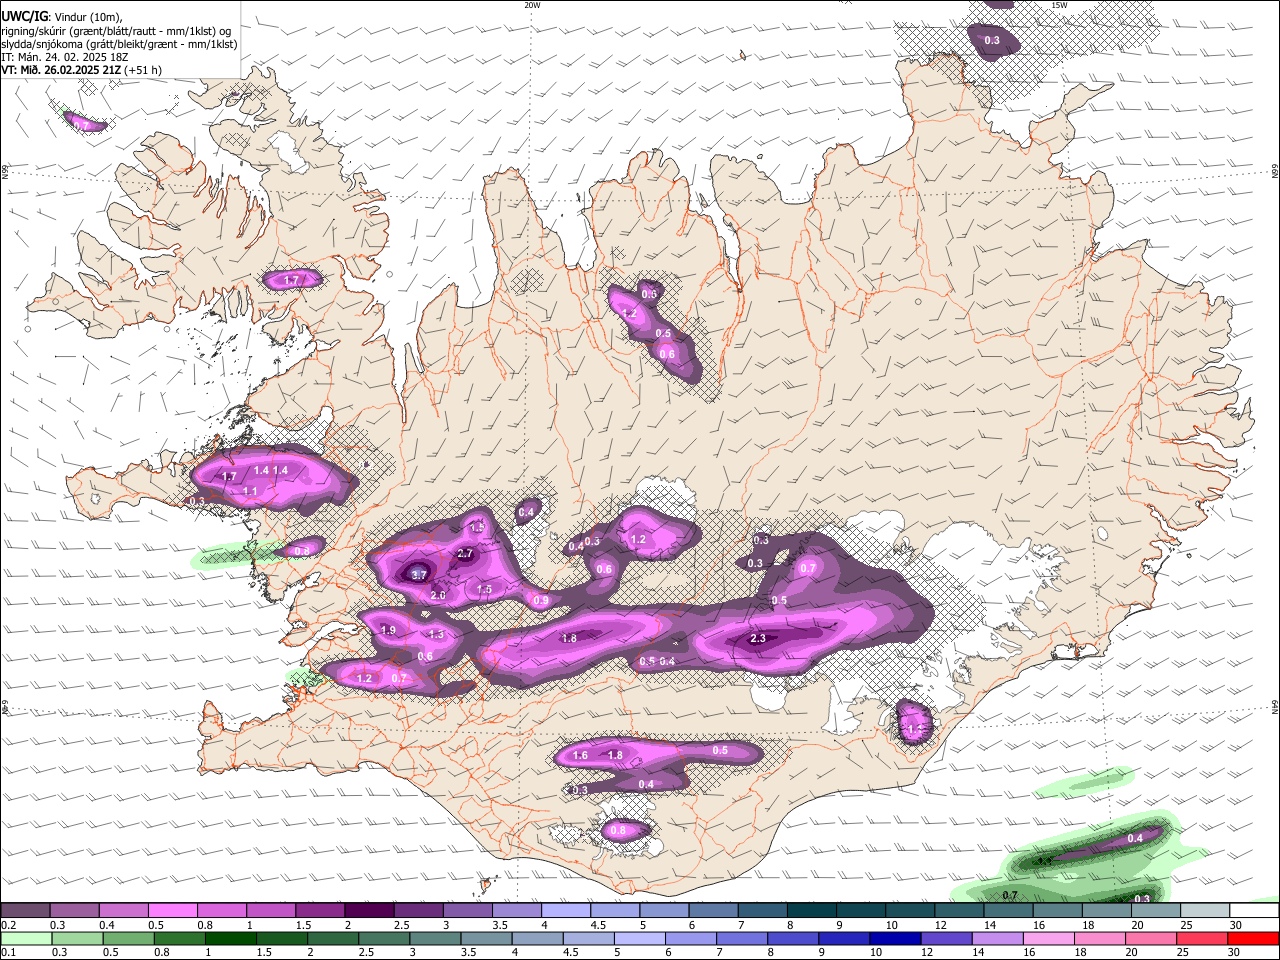Click the pale gray 25 swatch in upper legend row
Image resolution: width=1280 pixels, height=960 pixels.
tap(1205, 910)
